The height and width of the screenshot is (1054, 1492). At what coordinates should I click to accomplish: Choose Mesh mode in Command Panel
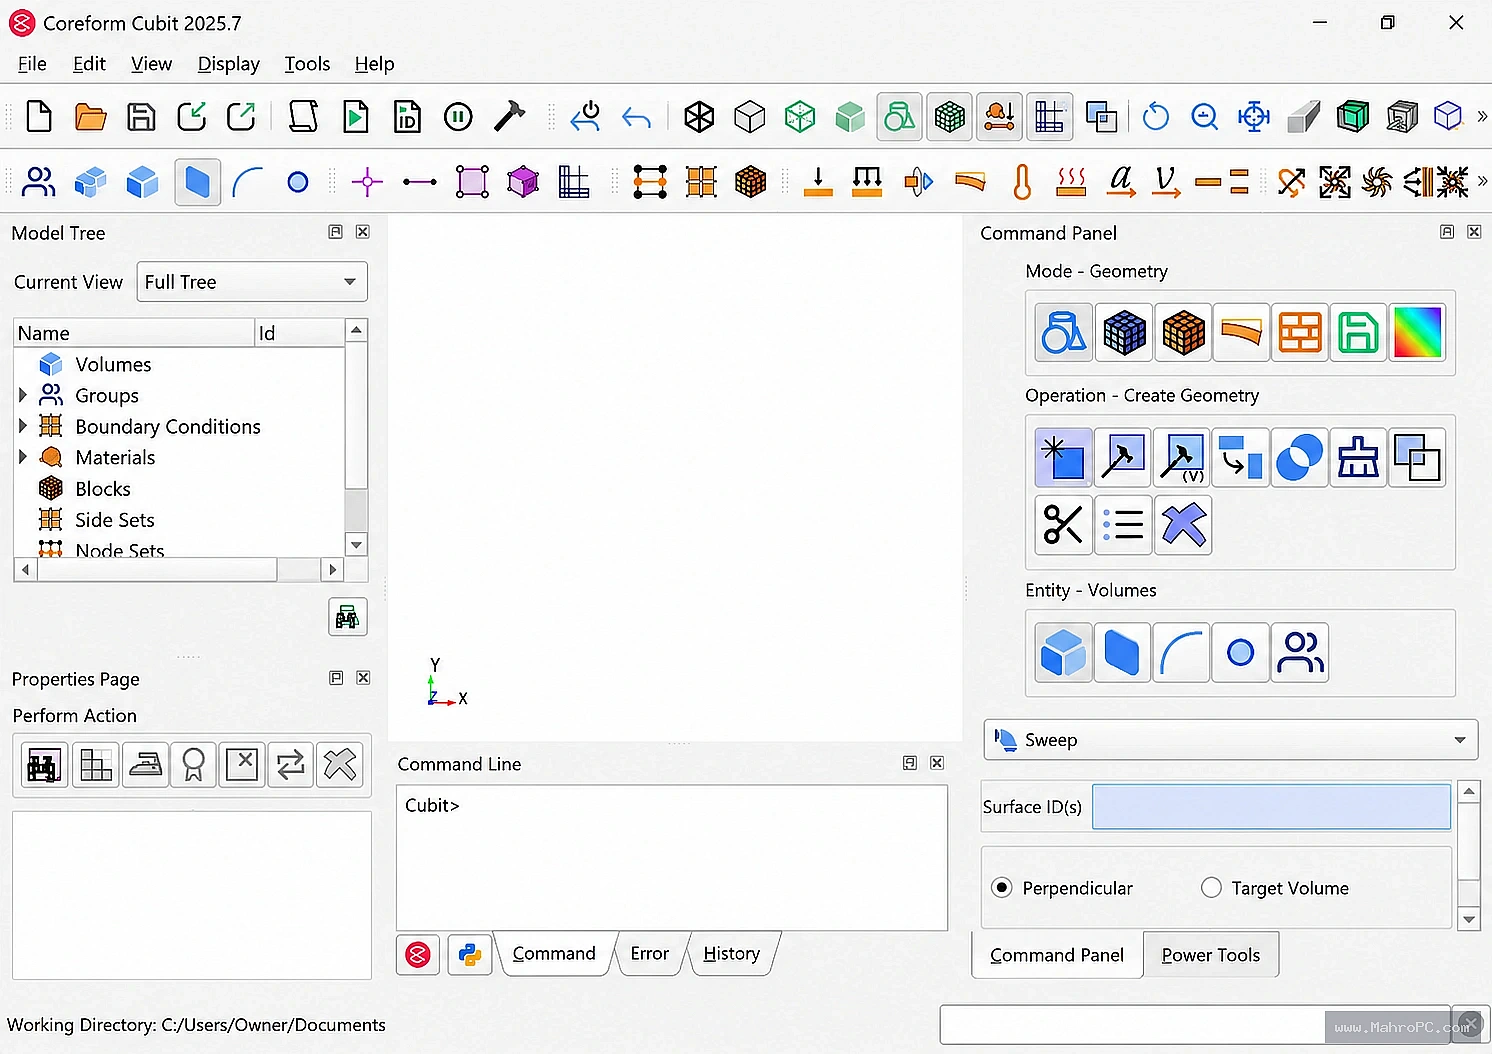click(x=1124, y=333)
